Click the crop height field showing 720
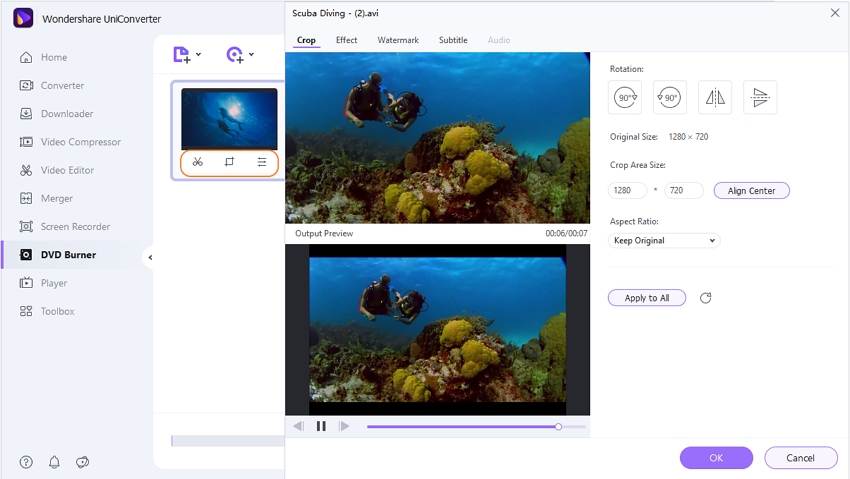 click(684, 190)
